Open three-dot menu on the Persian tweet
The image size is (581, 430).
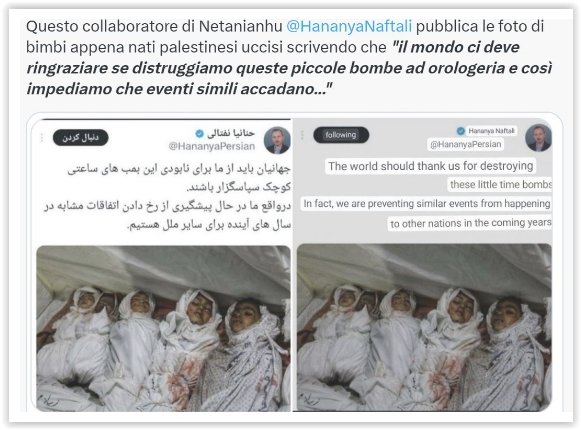tap(42, 138)
